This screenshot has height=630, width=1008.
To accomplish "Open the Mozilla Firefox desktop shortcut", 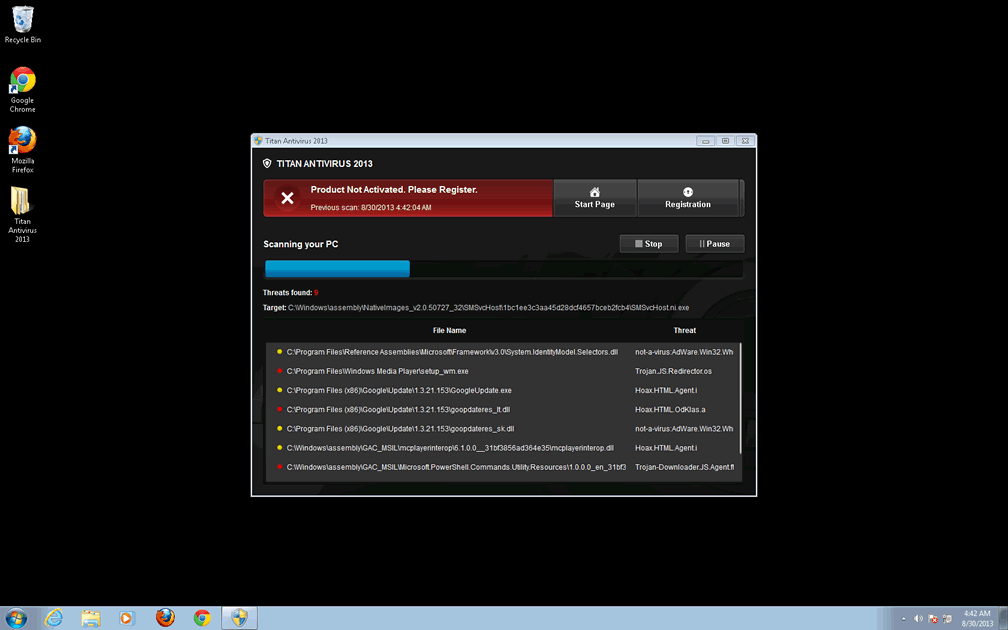I will pyautogui.click(x=22, y=141).
